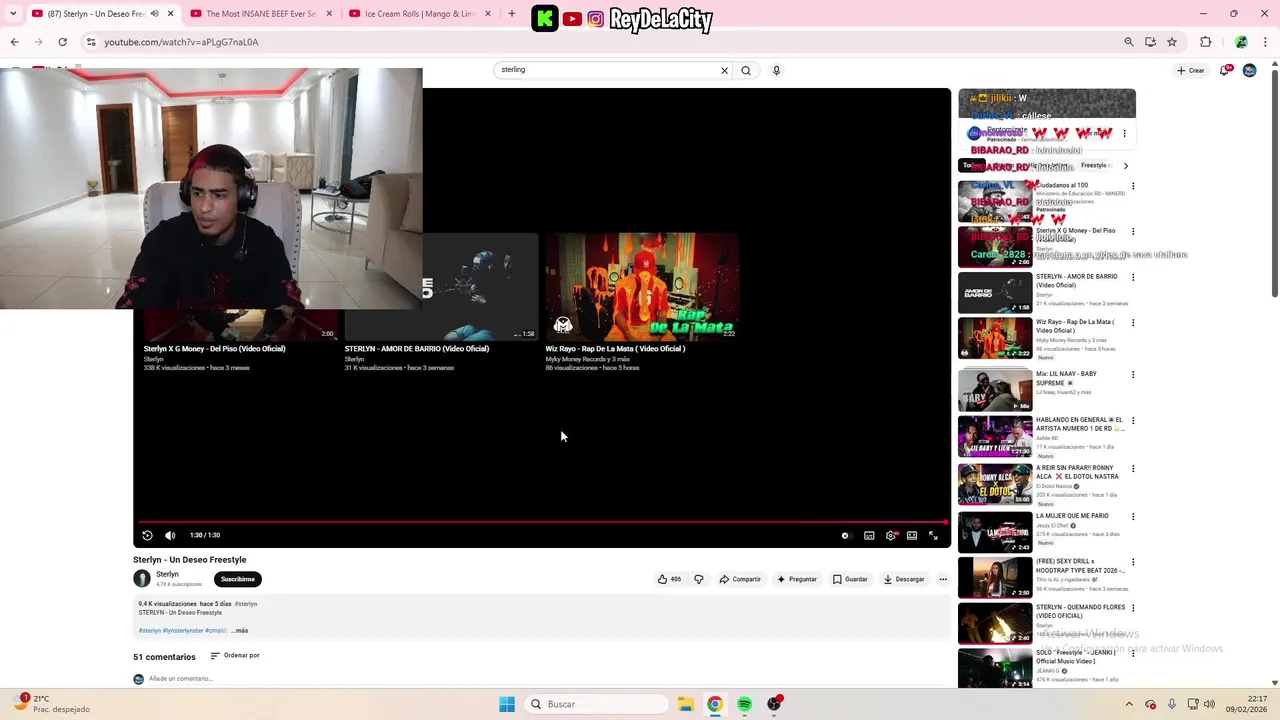This screenshot has height=720, width=1280.
Task: Mute the Sterlyn tab audio icon
Action: (x=154, y=14)
